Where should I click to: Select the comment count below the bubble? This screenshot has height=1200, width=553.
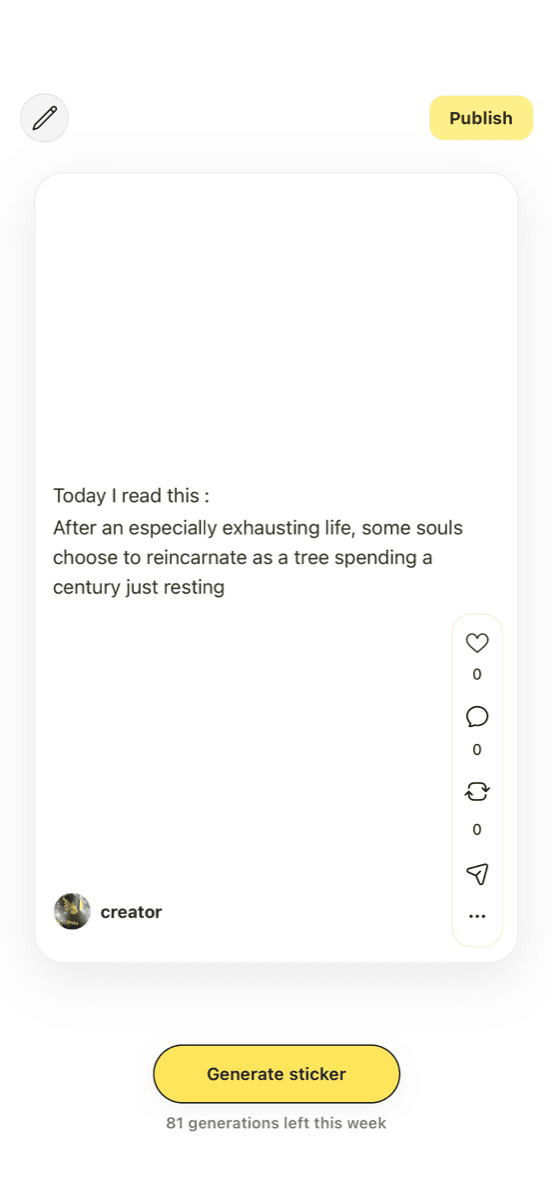click(477, 749)
